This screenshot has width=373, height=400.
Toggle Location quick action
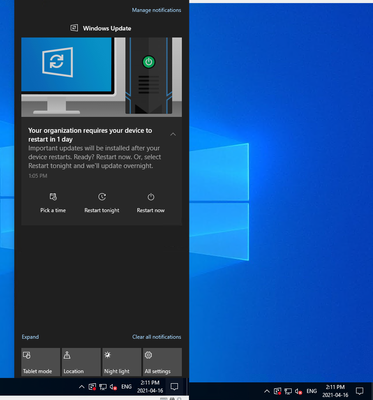(81, 362)
